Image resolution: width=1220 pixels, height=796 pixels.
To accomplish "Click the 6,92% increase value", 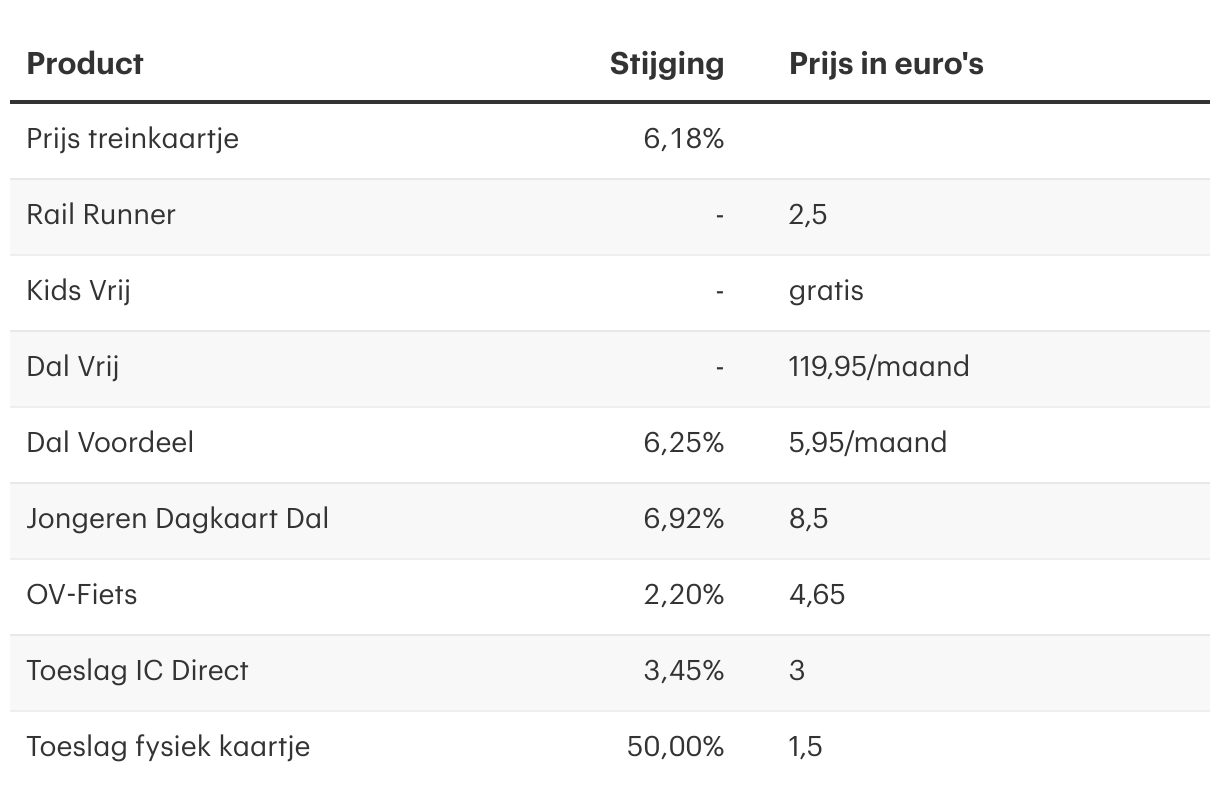I will (x=684, y=519).
